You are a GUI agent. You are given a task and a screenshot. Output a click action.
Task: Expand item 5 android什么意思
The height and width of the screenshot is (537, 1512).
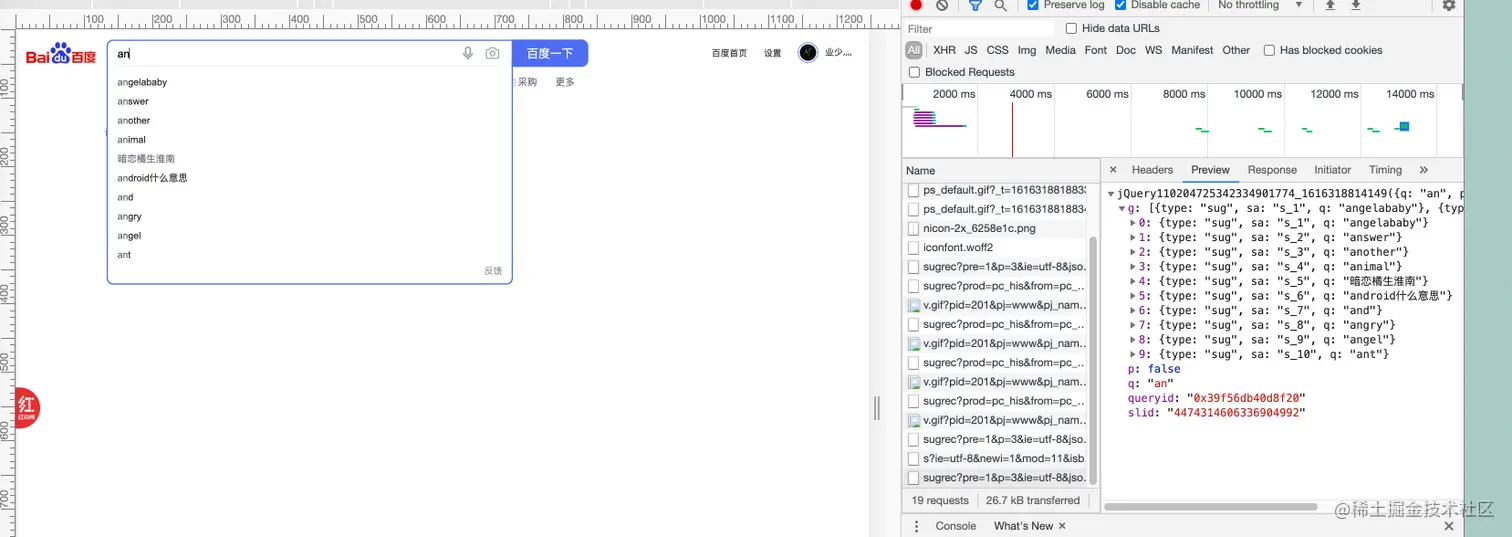pyautogui.click(x=1133, y=296)
